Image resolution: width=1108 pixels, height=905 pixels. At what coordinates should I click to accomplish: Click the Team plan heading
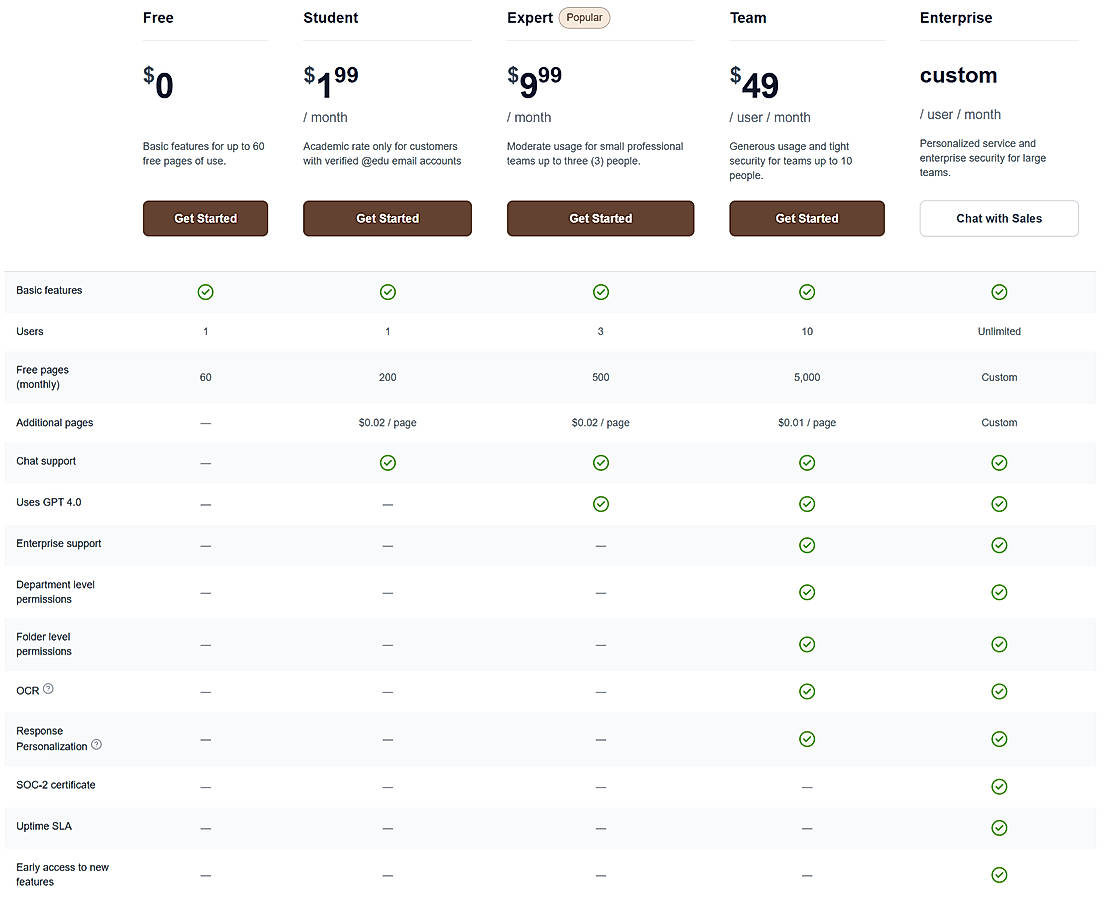[748, 18]
